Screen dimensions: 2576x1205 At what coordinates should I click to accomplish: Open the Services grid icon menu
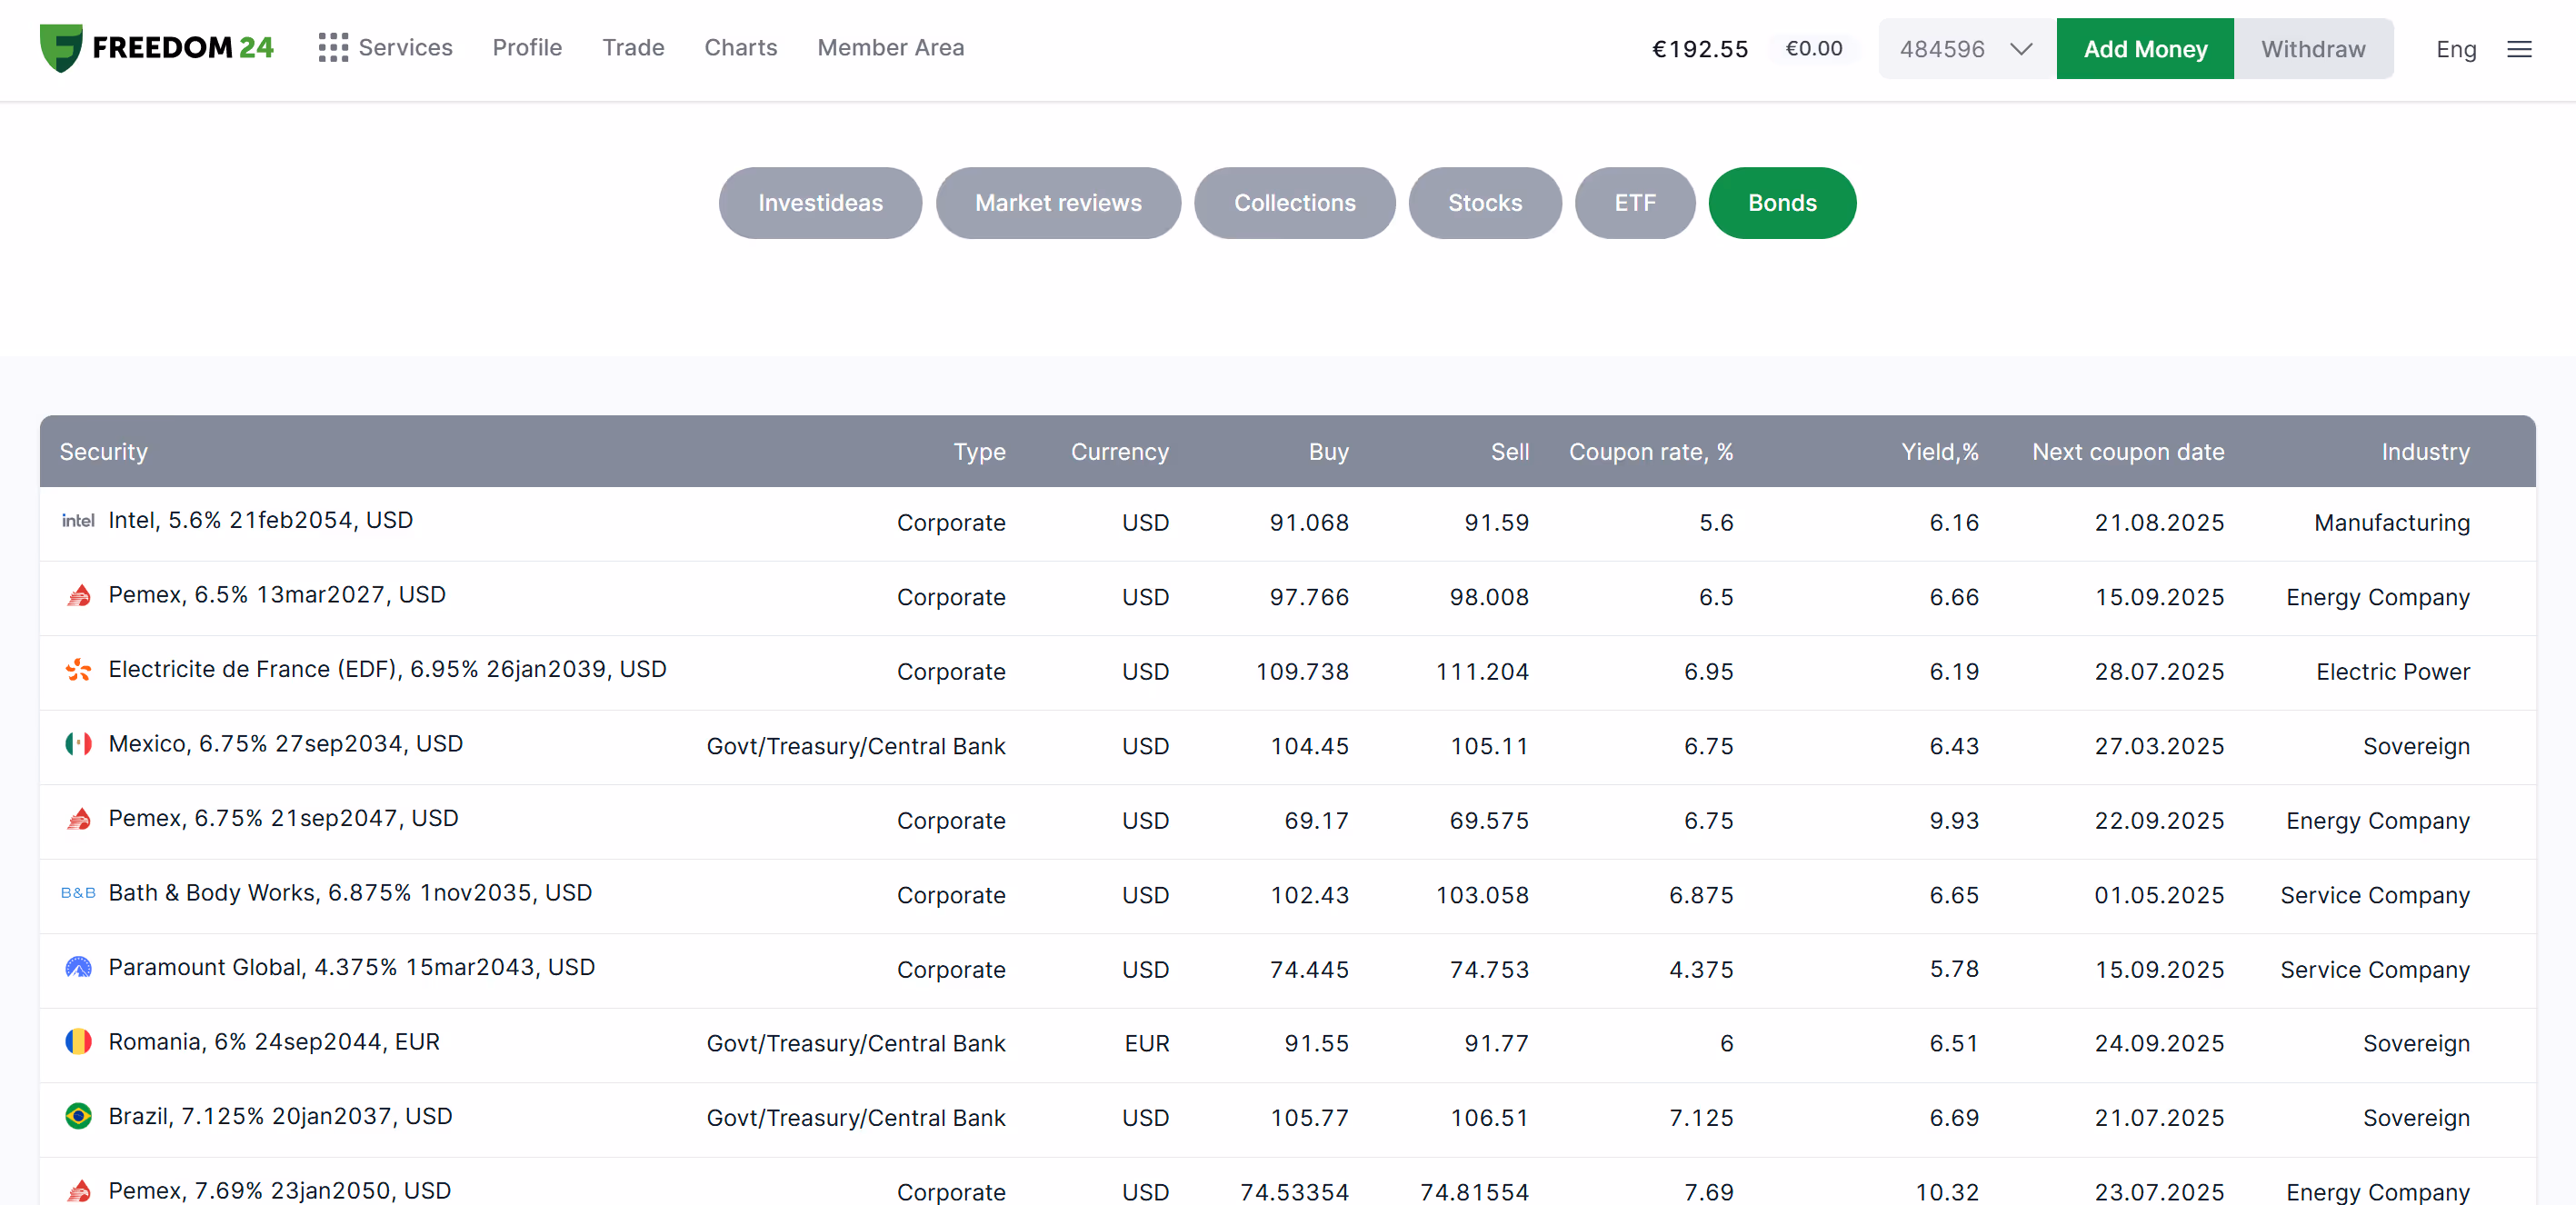333,48
